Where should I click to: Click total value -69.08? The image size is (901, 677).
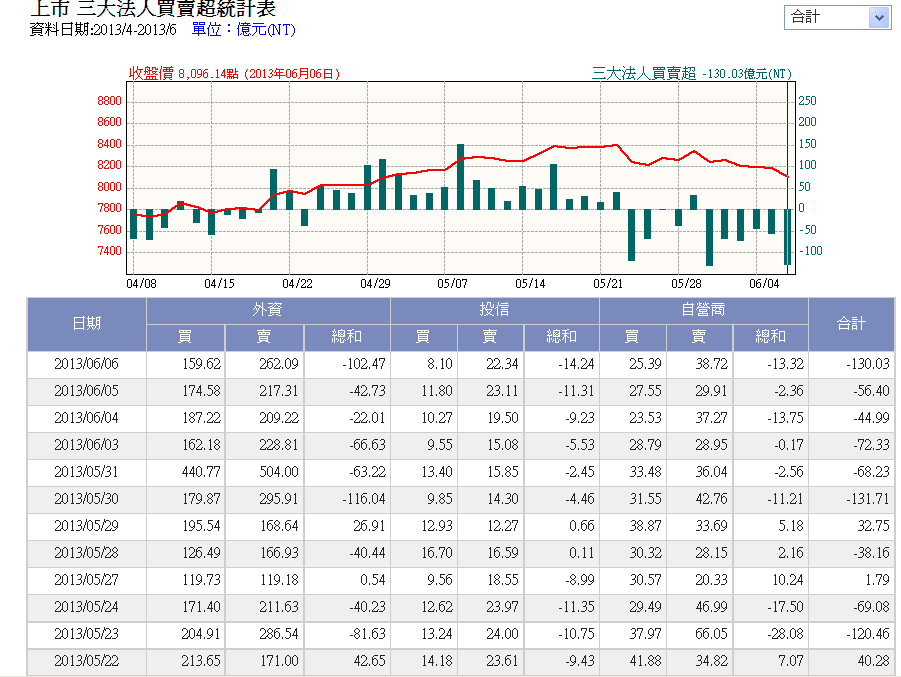pos(871,607)
